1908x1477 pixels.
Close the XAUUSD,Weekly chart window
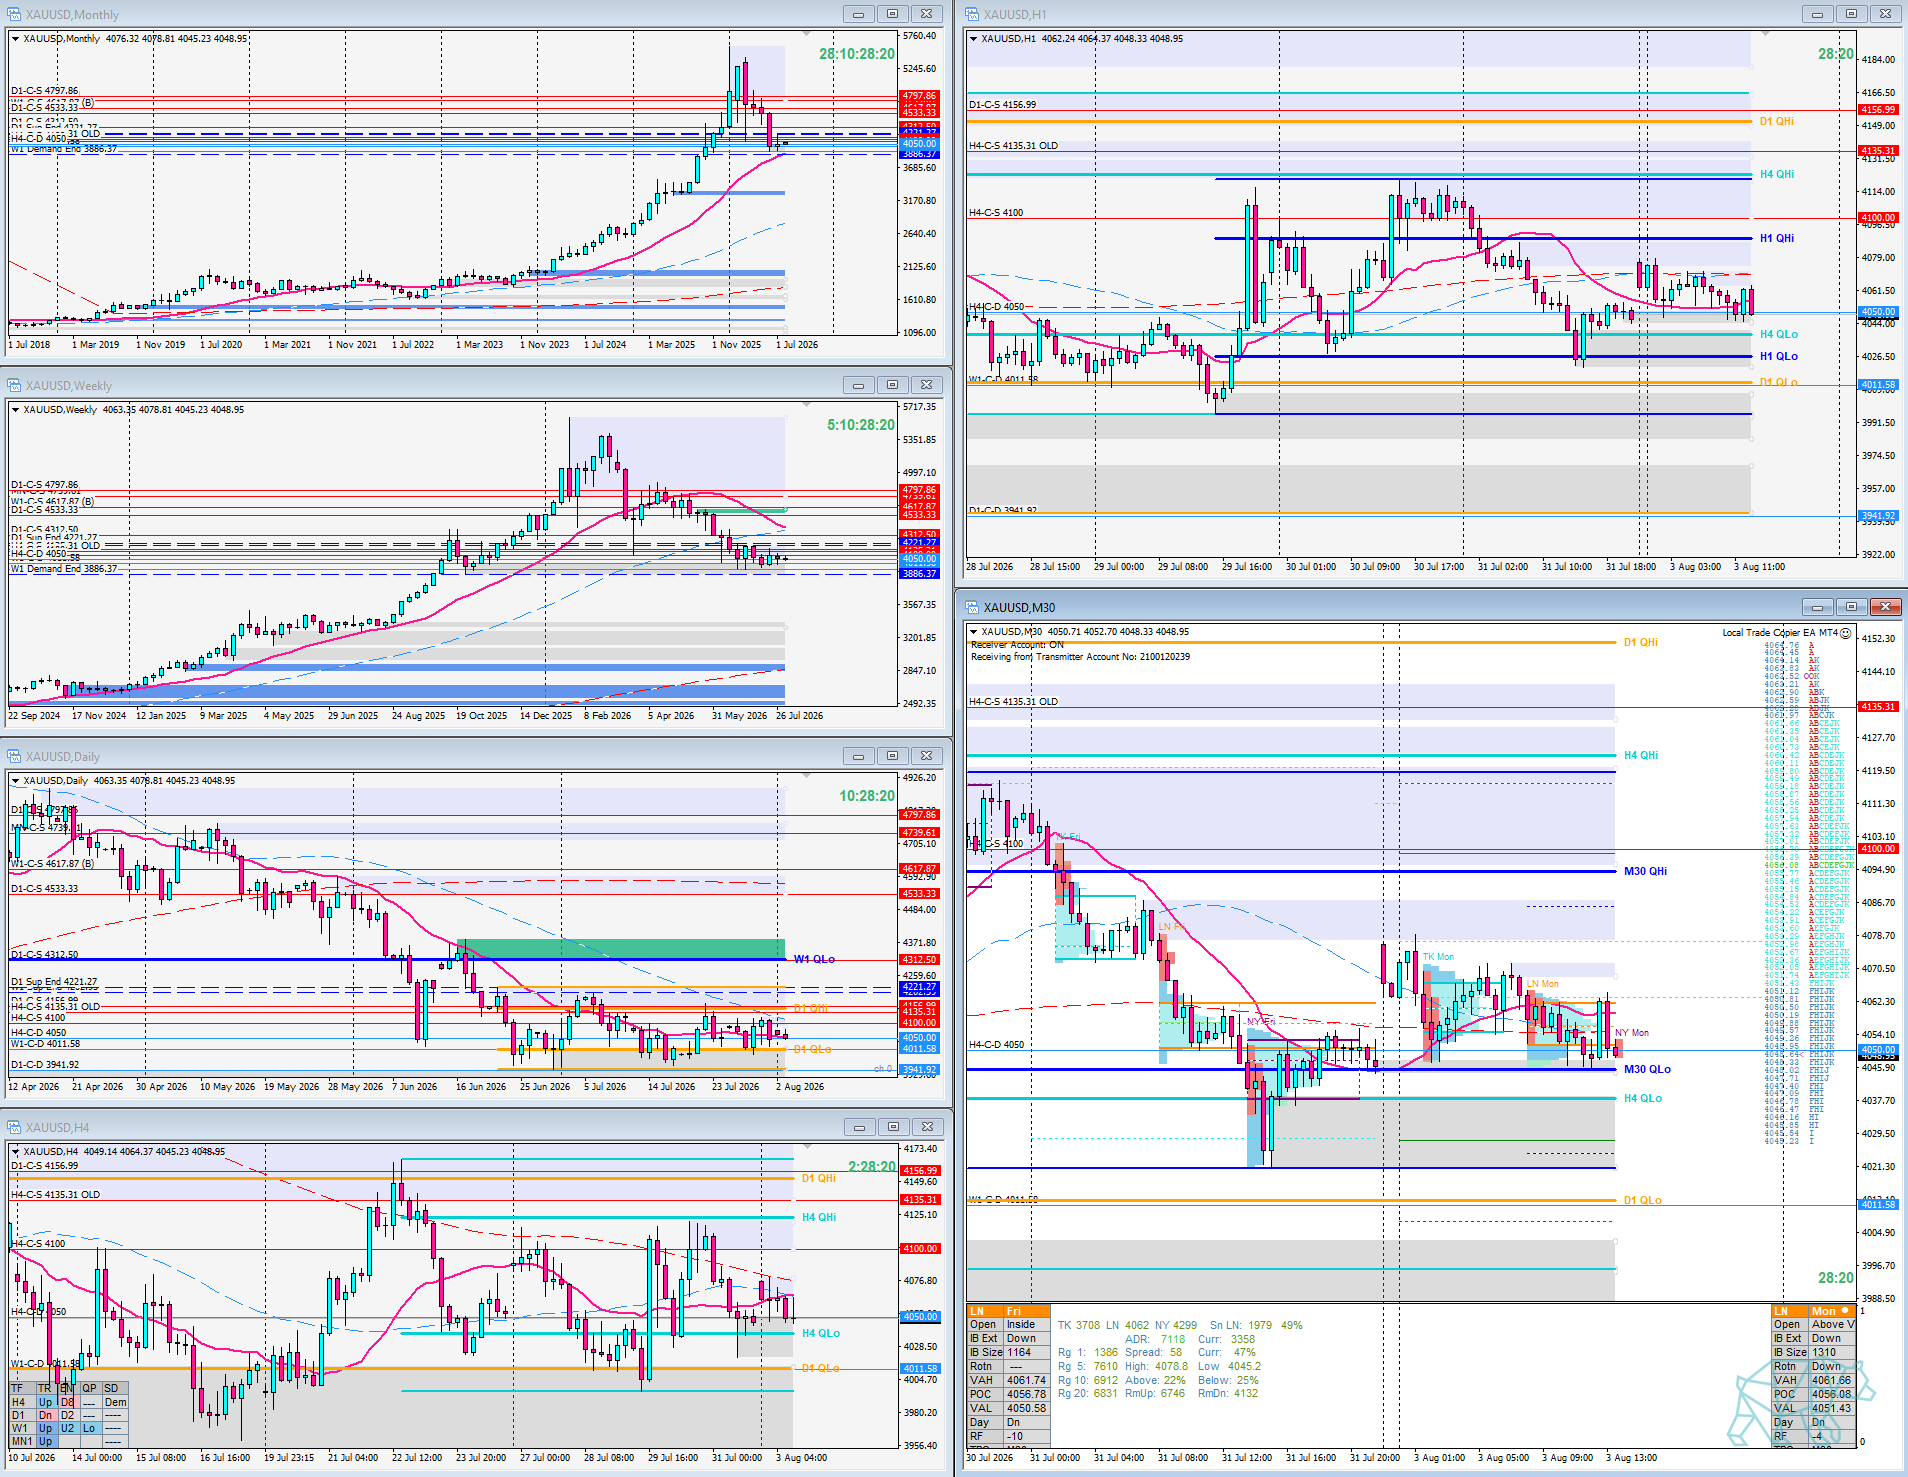[927, 385]
